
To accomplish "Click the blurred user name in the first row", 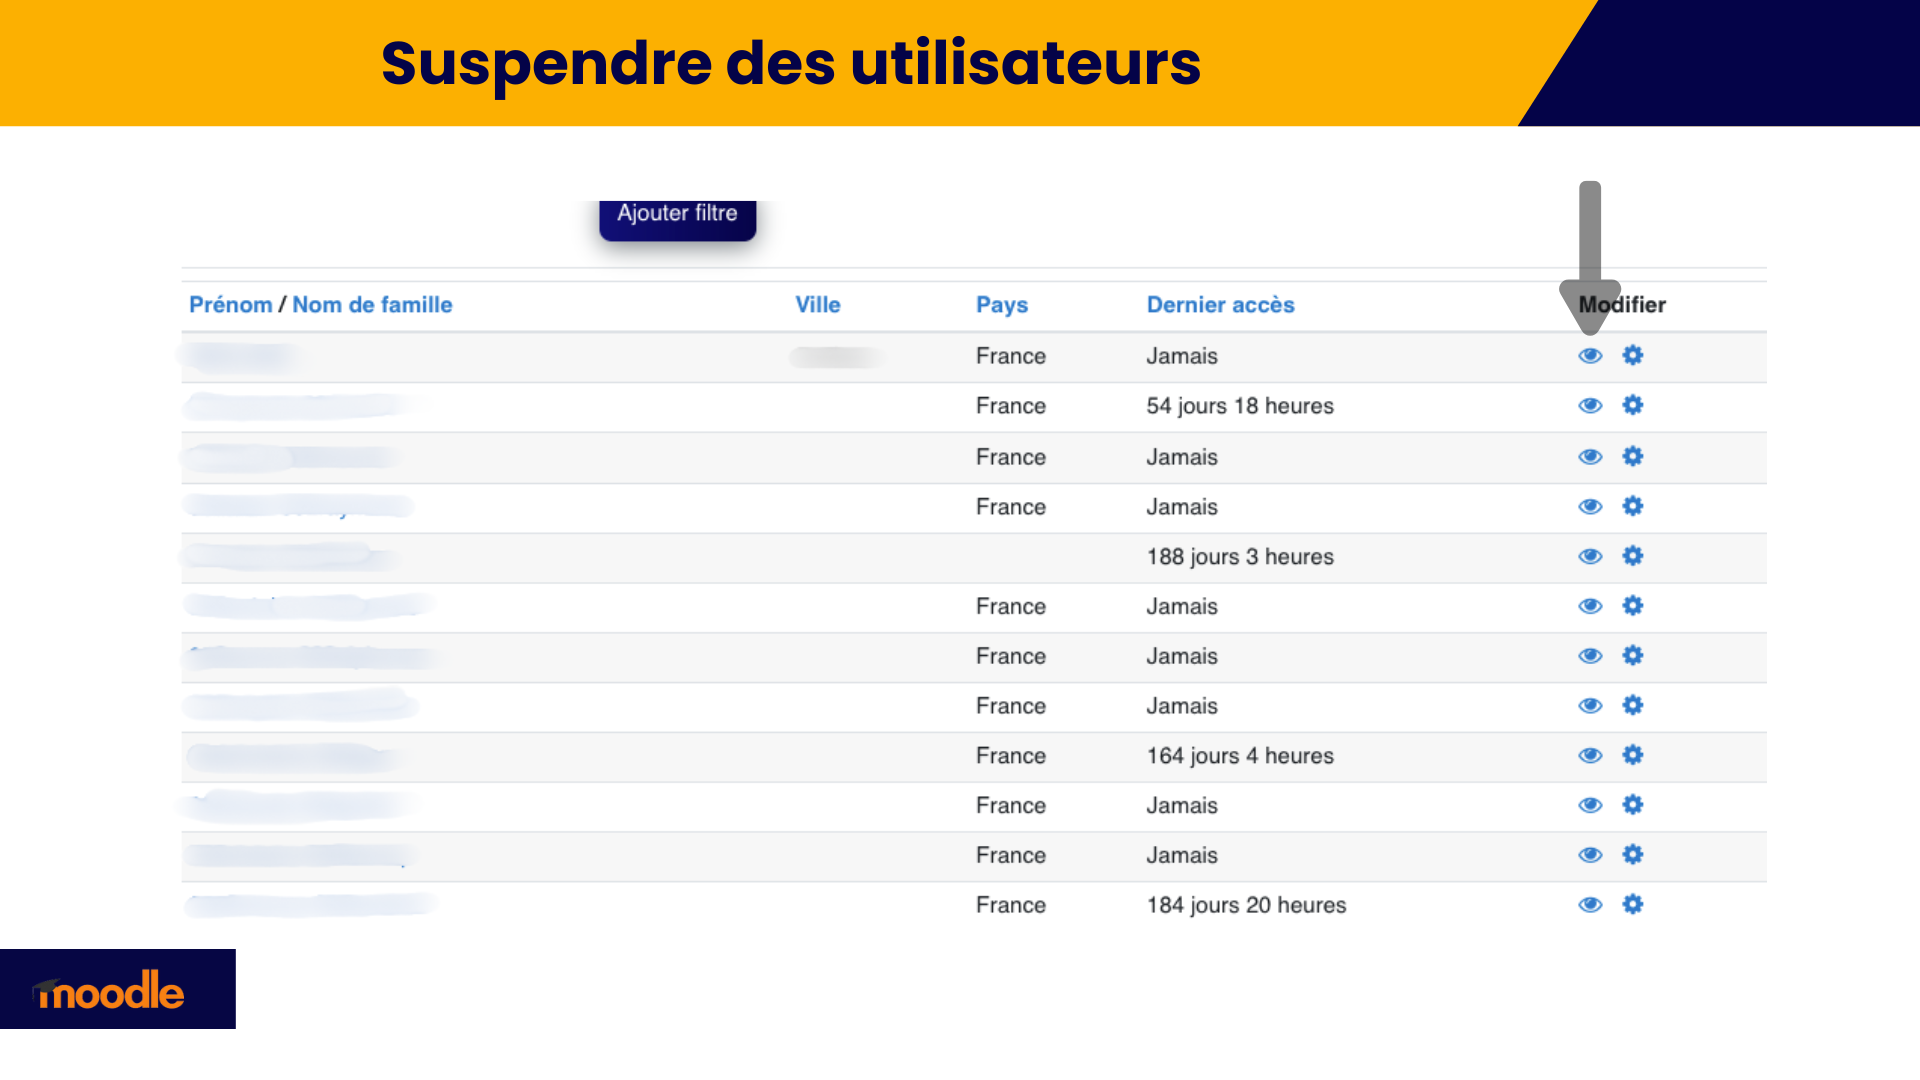I will [x=238, y=356].
